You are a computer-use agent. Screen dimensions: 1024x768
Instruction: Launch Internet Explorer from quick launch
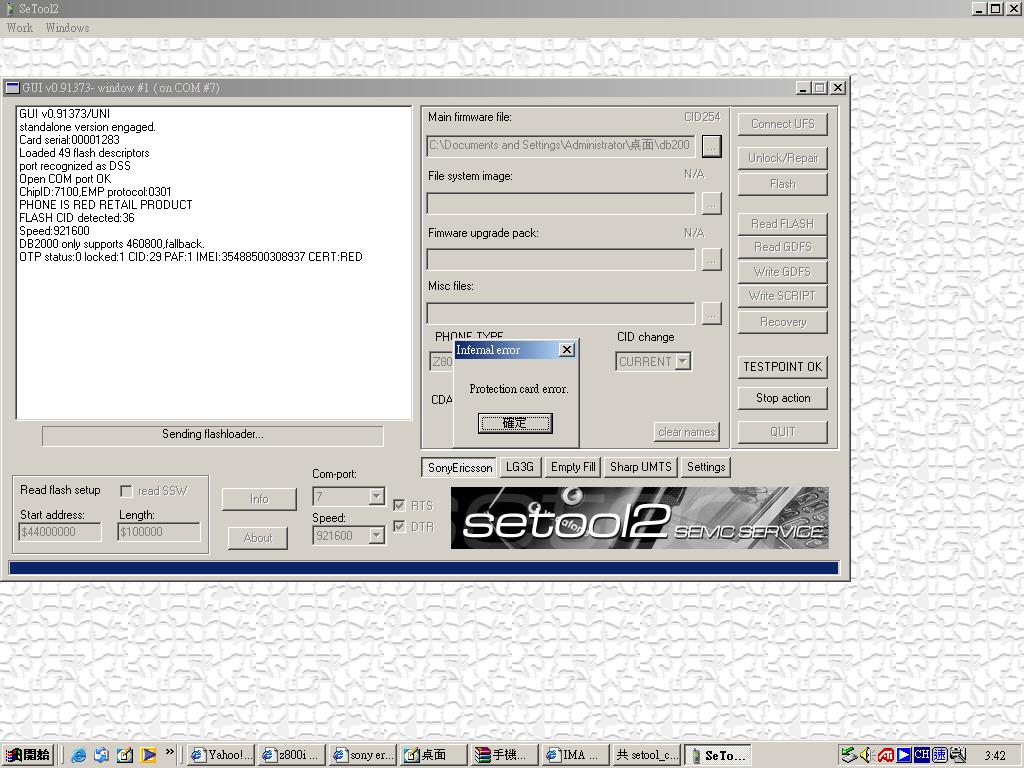click(x=79, y=755)
